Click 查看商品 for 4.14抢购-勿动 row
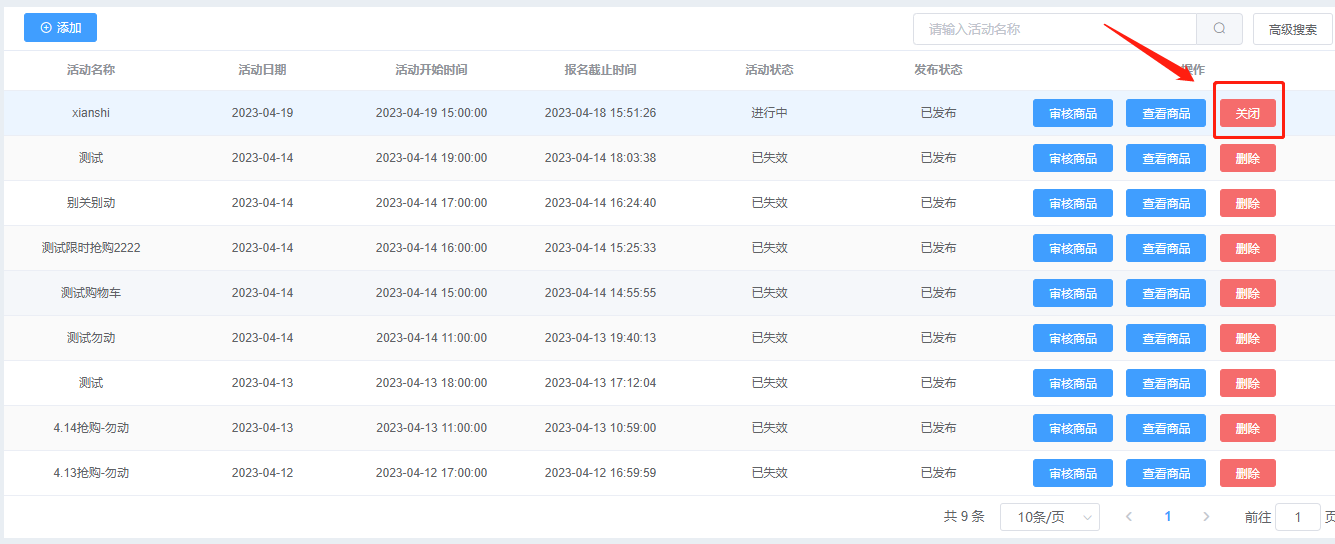 pyautogui.click(x=1166, y=428)
